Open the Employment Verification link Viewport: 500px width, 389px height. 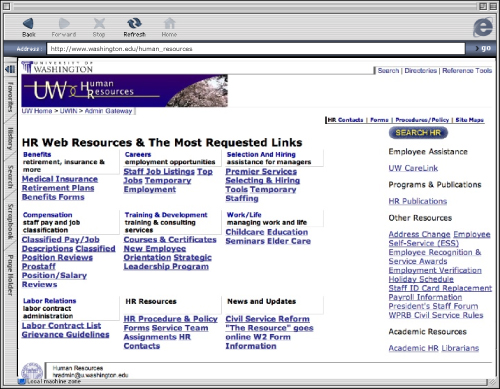tap(435, 270)
